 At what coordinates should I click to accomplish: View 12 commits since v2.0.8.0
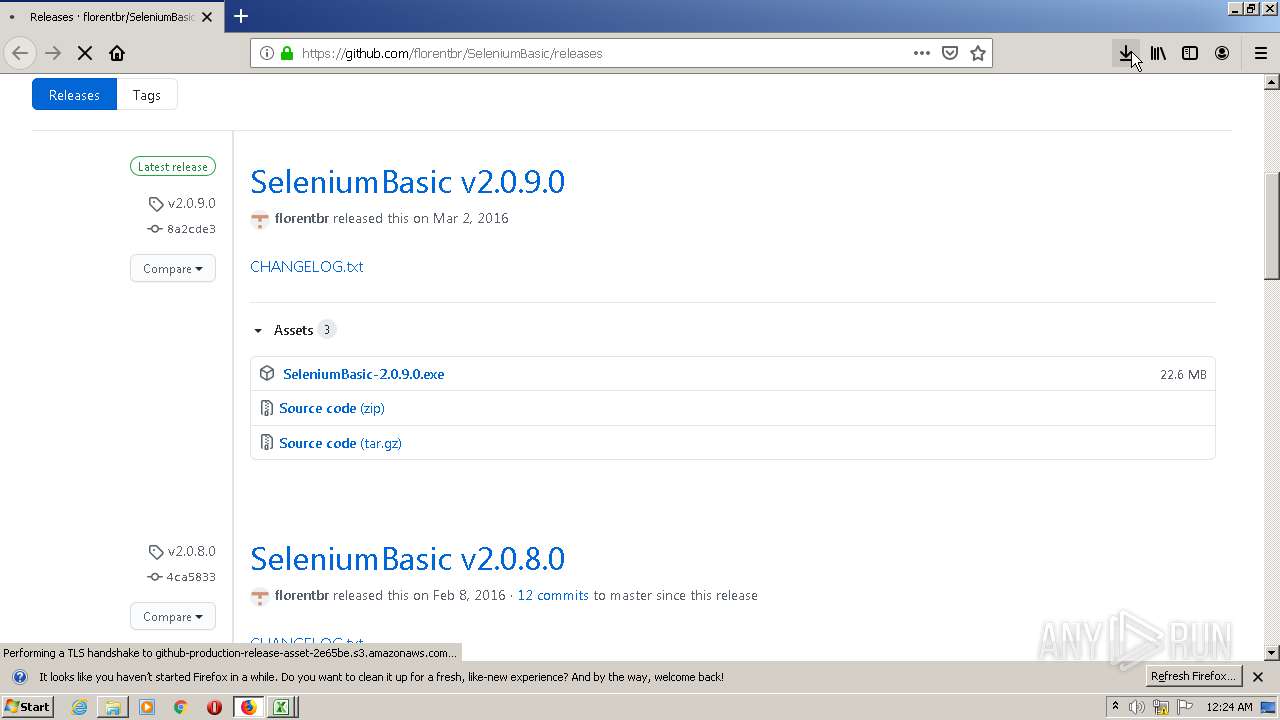click(x=553, y=595)
